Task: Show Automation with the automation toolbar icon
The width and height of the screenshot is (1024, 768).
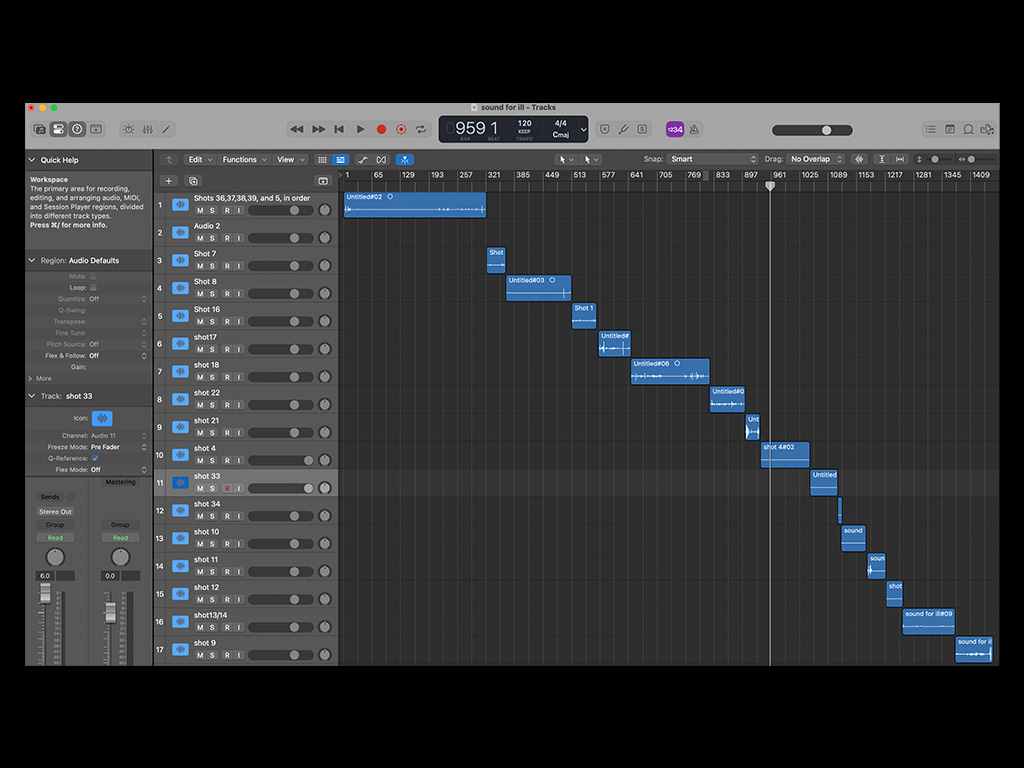Action: pyautogui.click(x=363, y=159)
